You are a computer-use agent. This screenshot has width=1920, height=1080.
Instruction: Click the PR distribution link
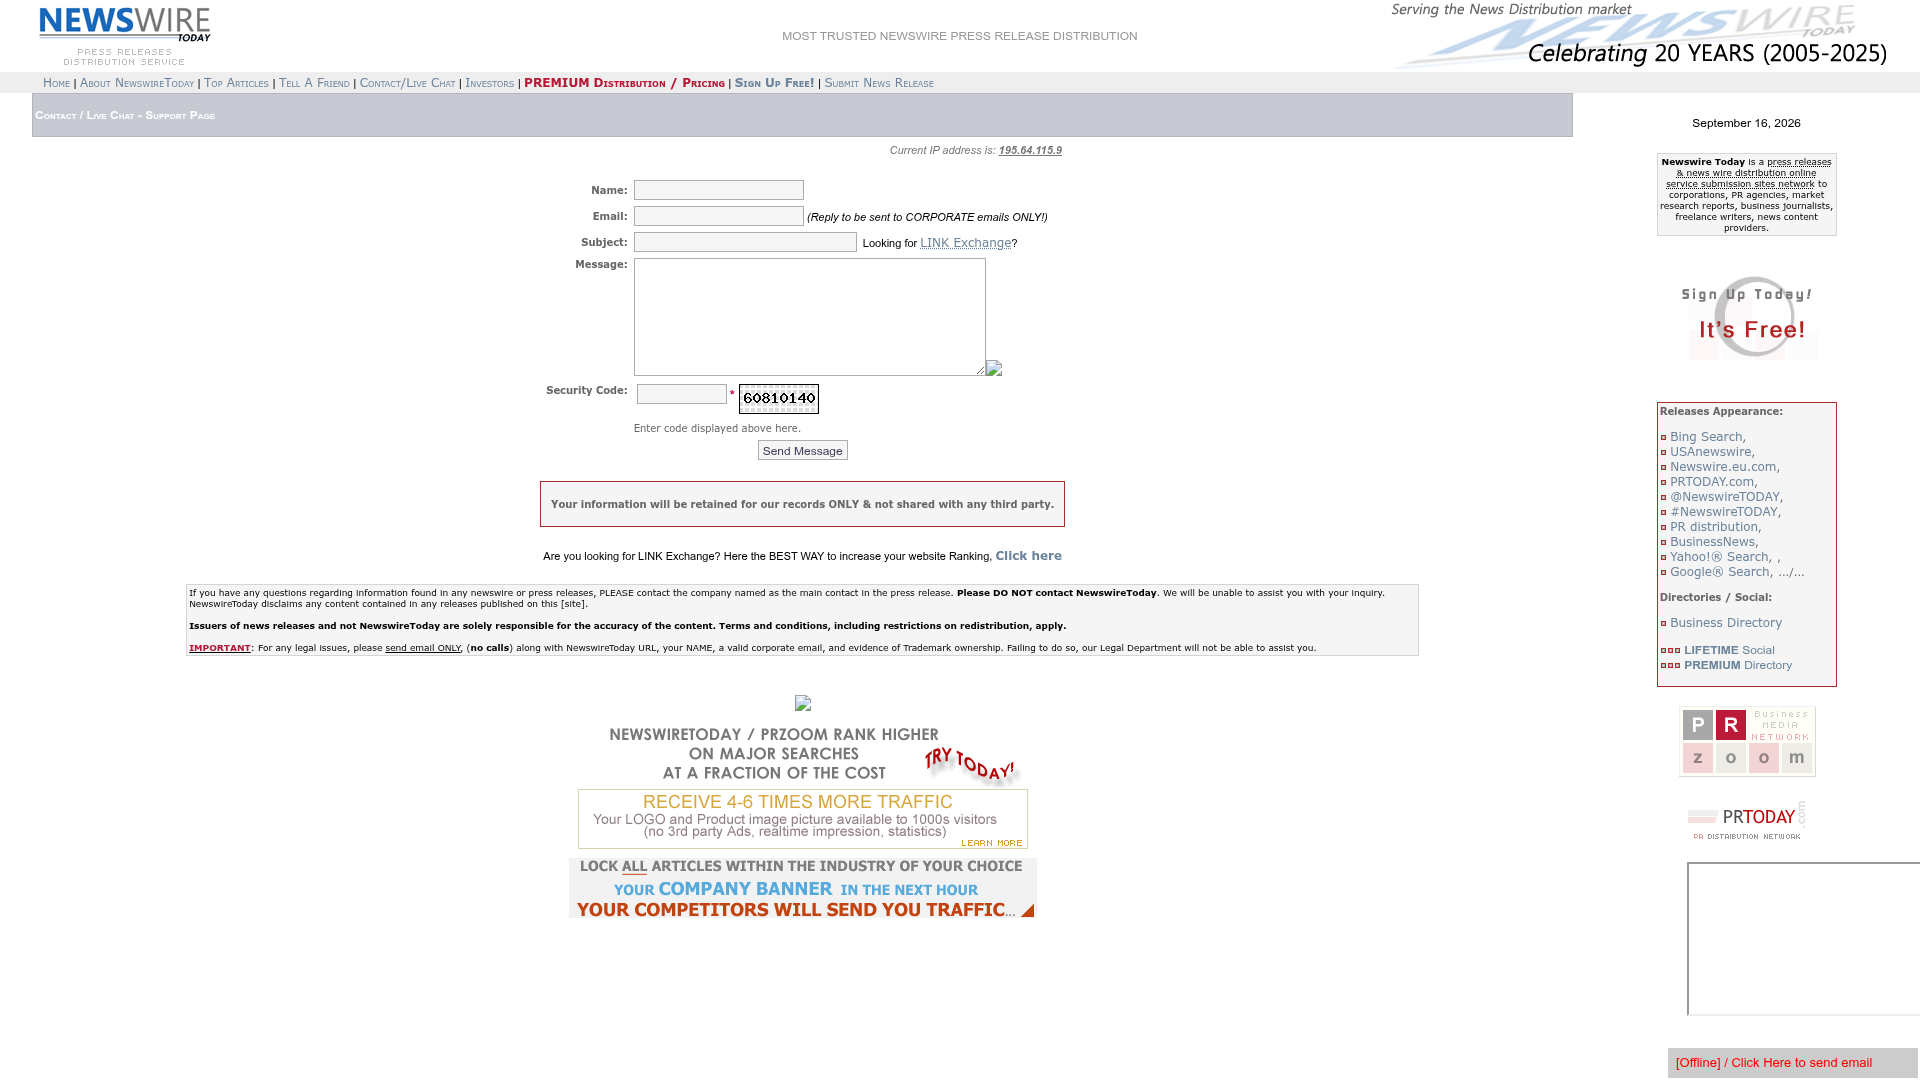point(1714,527)
